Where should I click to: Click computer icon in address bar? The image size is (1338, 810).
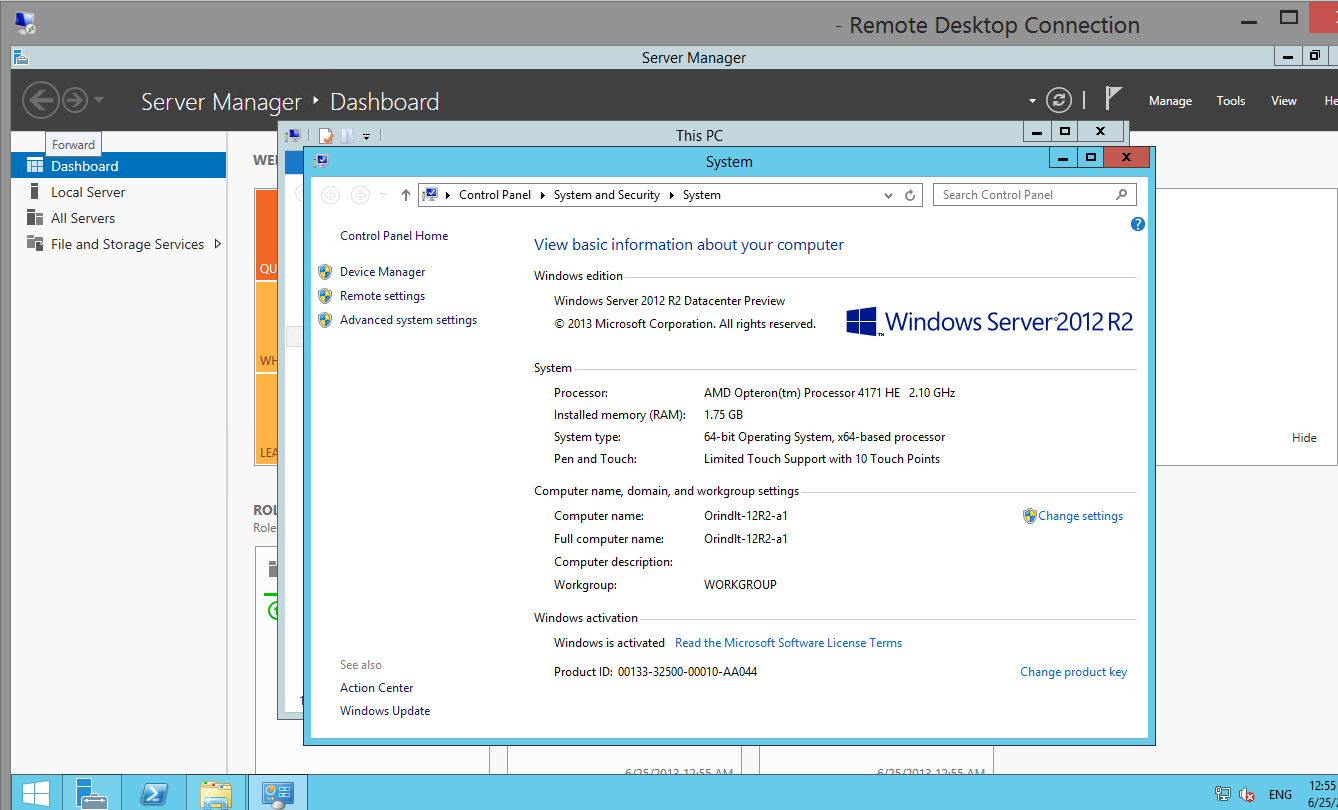pos(430,195)
